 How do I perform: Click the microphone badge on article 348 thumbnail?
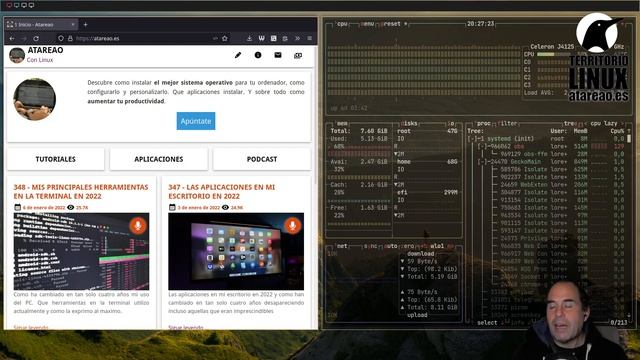138,225
